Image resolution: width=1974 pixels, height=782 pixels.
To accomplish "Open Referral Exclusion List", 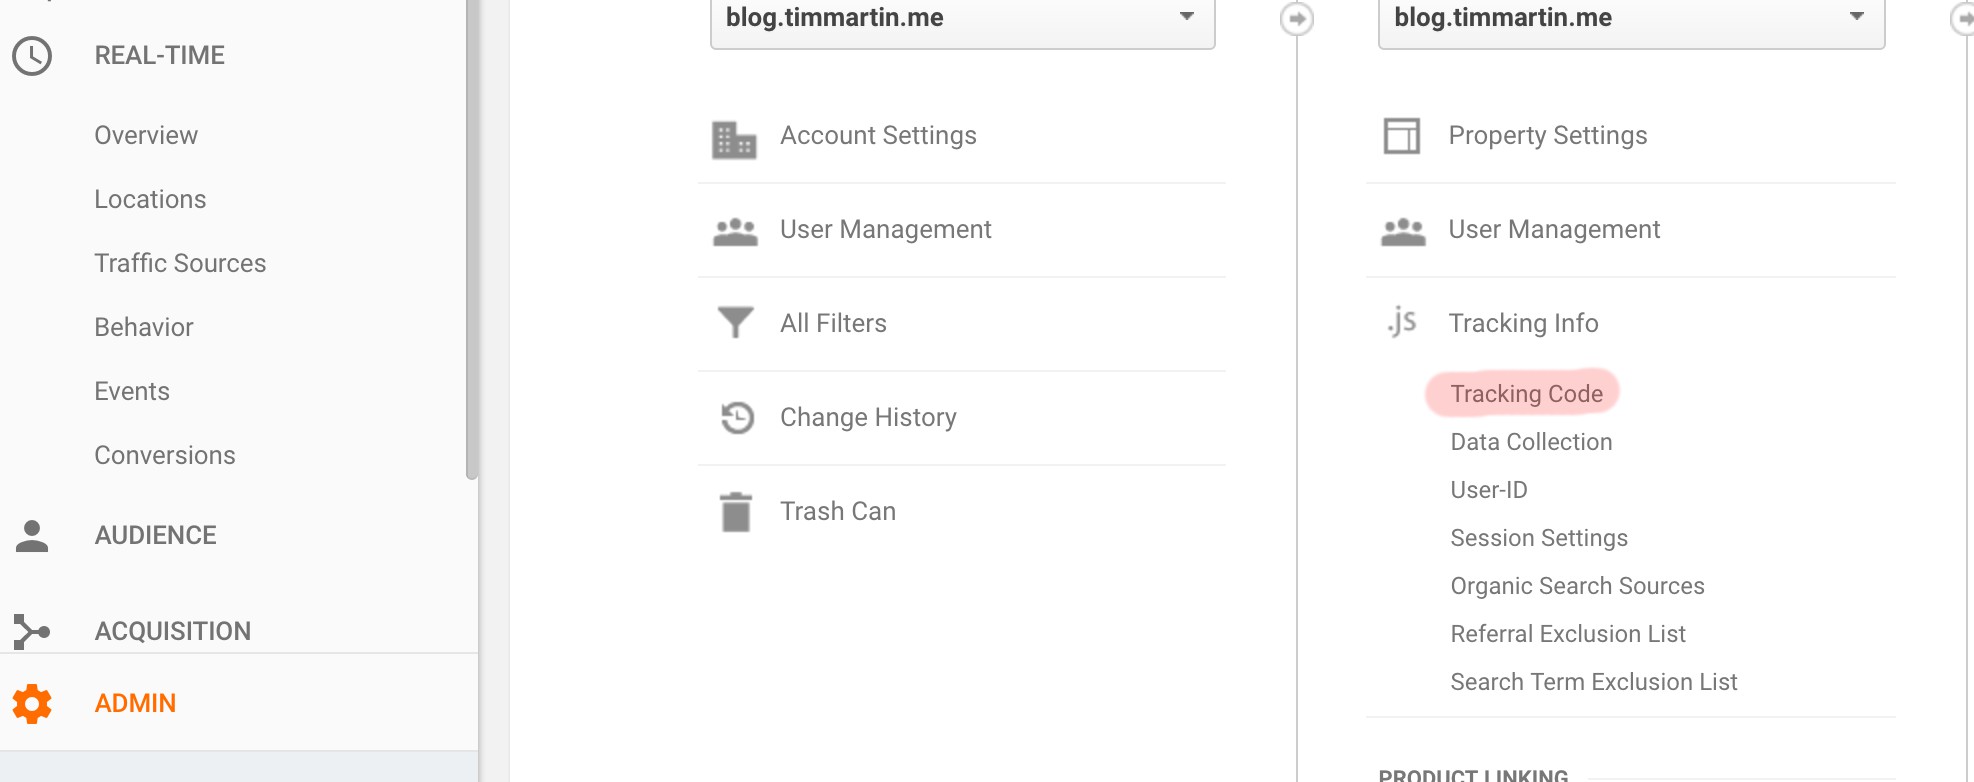I will click(1567, 634).
